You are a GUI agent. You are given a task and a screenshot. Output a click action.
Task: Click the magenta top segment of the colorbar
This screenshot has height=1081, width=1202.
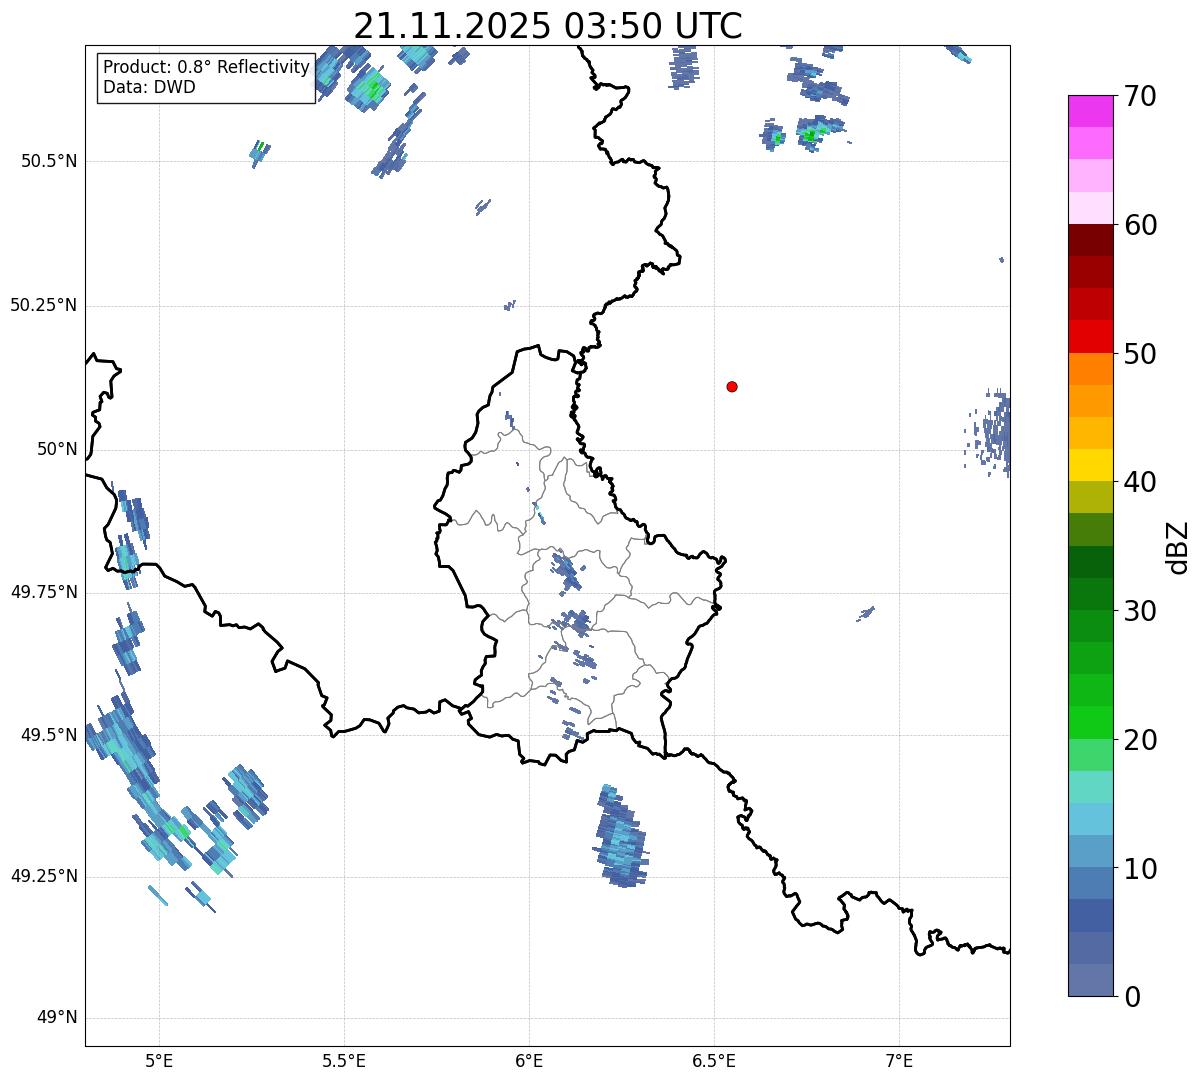pos(1090,111)
